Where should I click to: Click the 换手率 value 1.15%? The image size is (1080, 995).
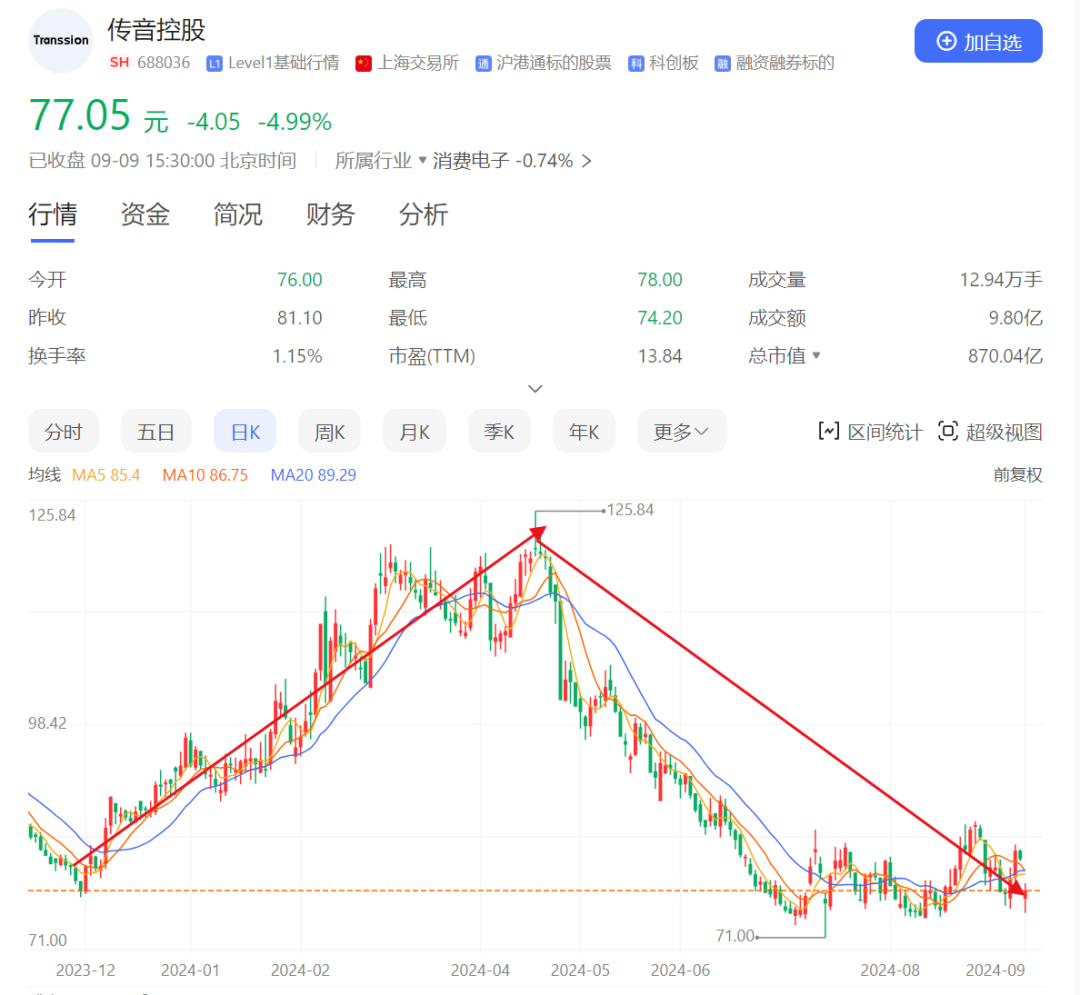[298, 356]
